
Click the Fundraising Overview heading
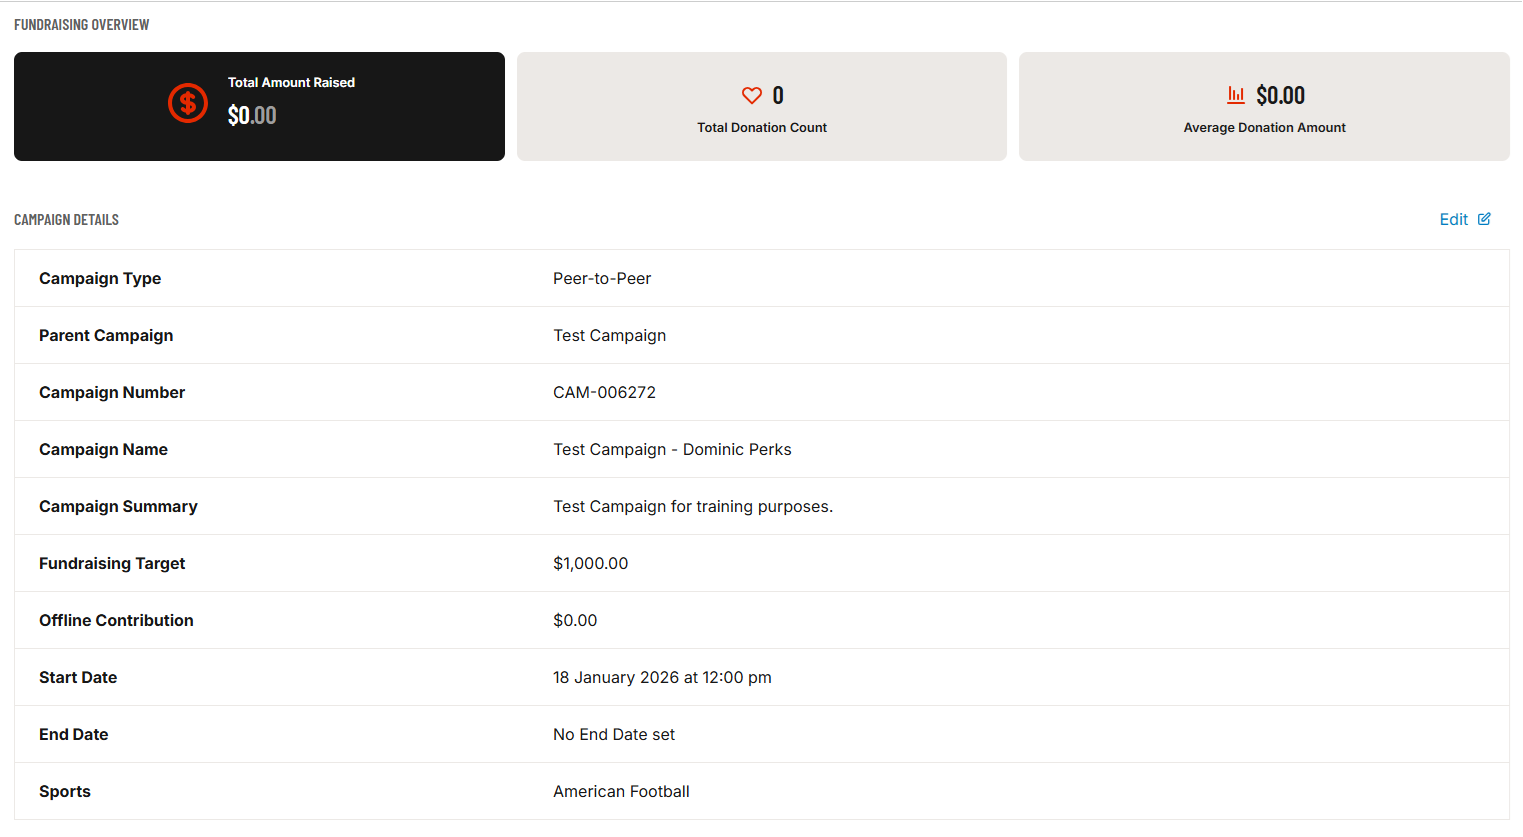click(81, 25)
